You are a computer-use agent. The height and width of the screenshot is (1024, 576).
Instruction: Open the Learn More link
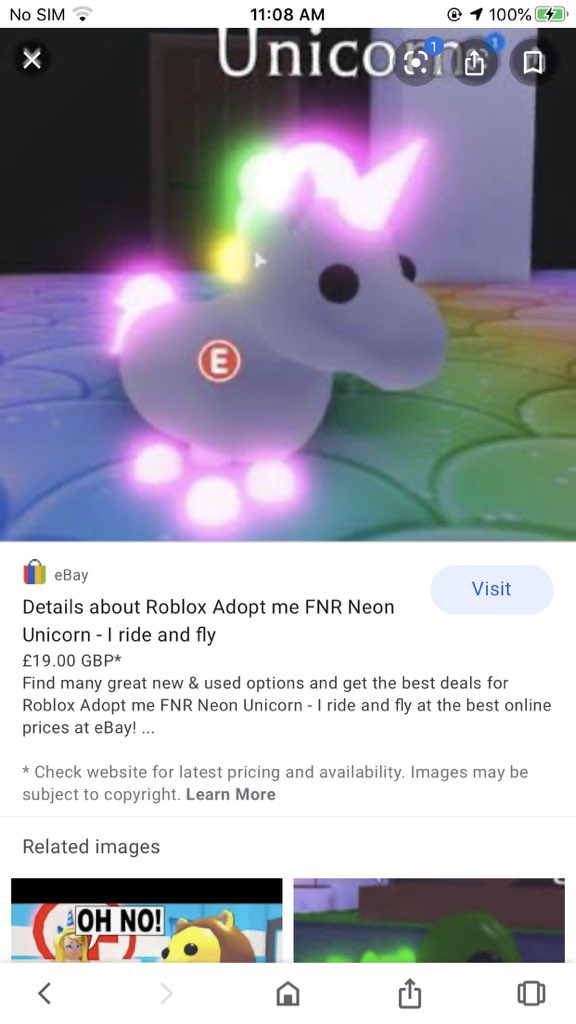(x=231, y=795)
